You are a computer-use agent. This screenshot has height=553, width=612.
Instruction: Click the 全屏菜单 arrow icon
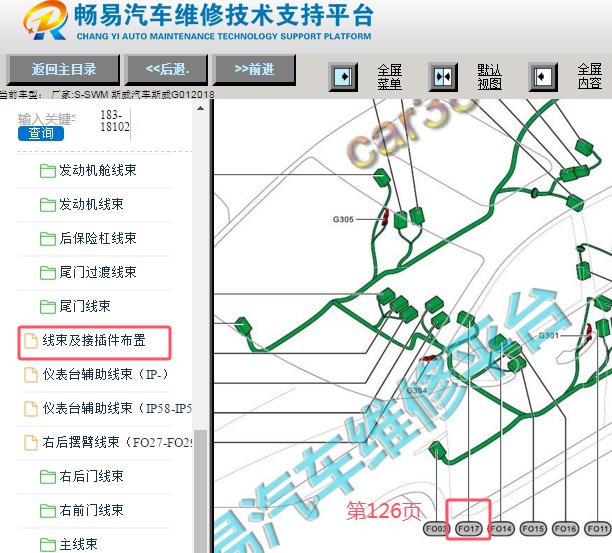343,77
